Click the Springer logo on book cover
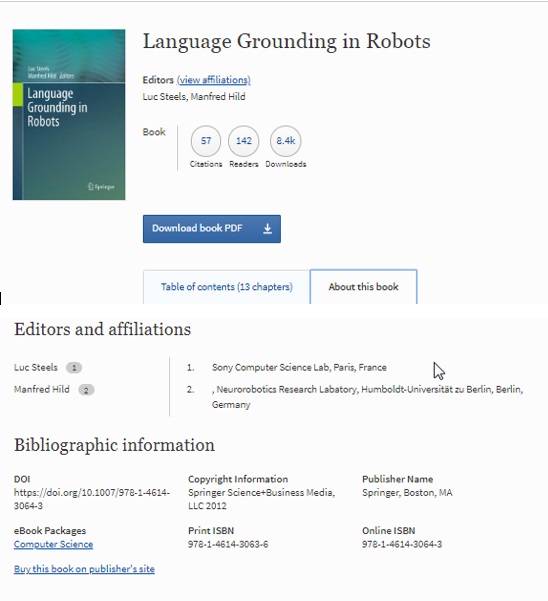 [101, 187]
